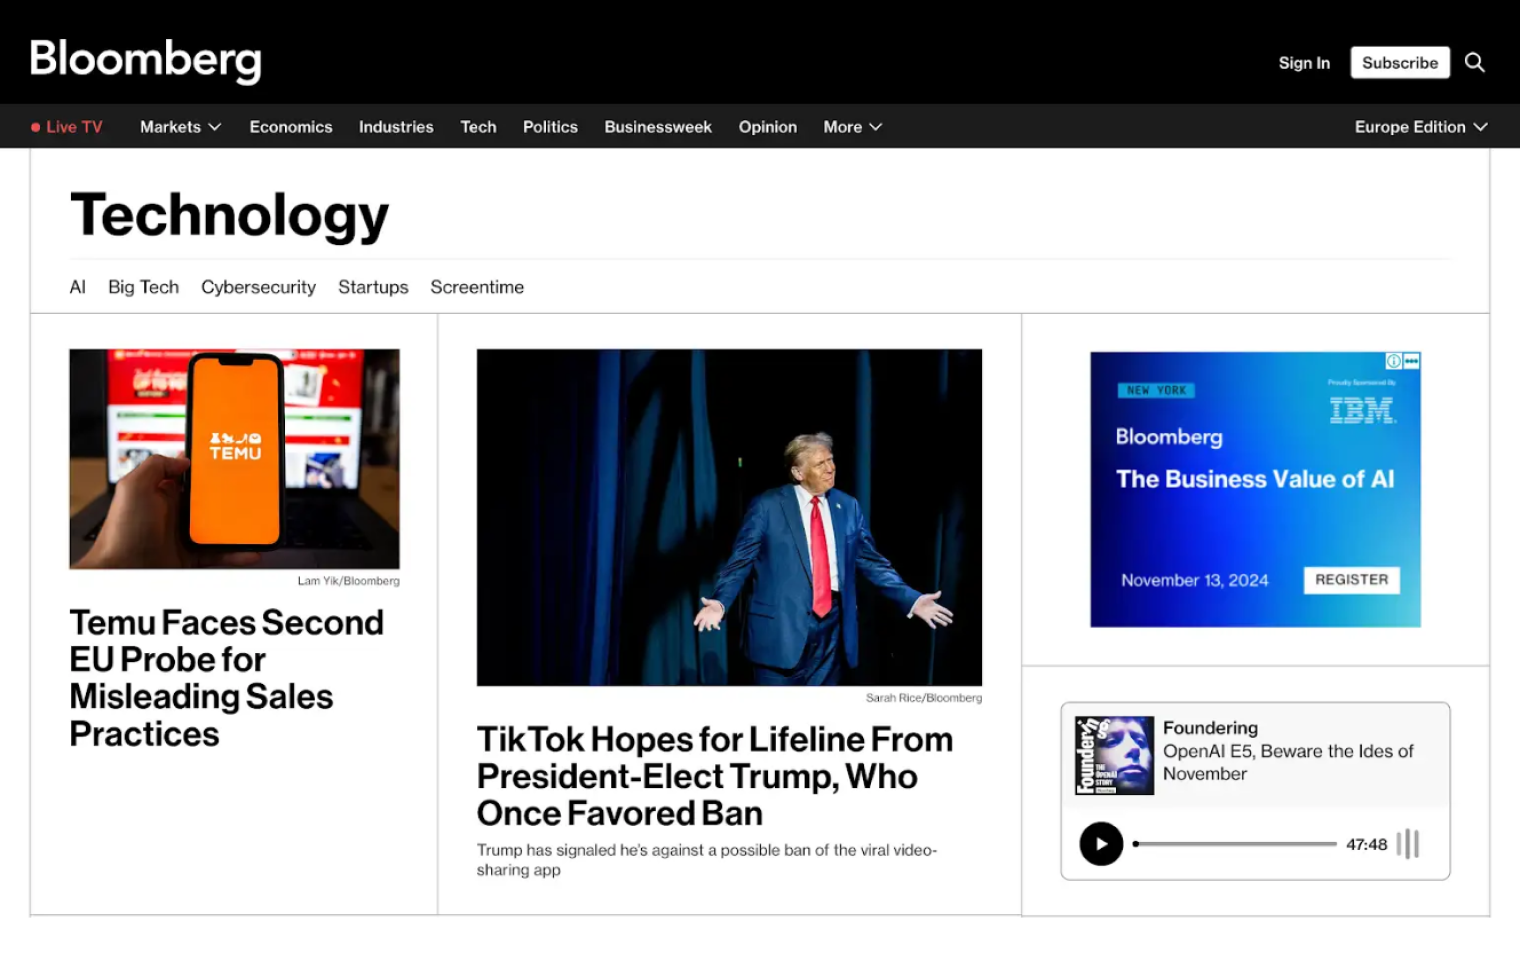
Task: Click the podcast progress slider
Action: point(1235,844)
